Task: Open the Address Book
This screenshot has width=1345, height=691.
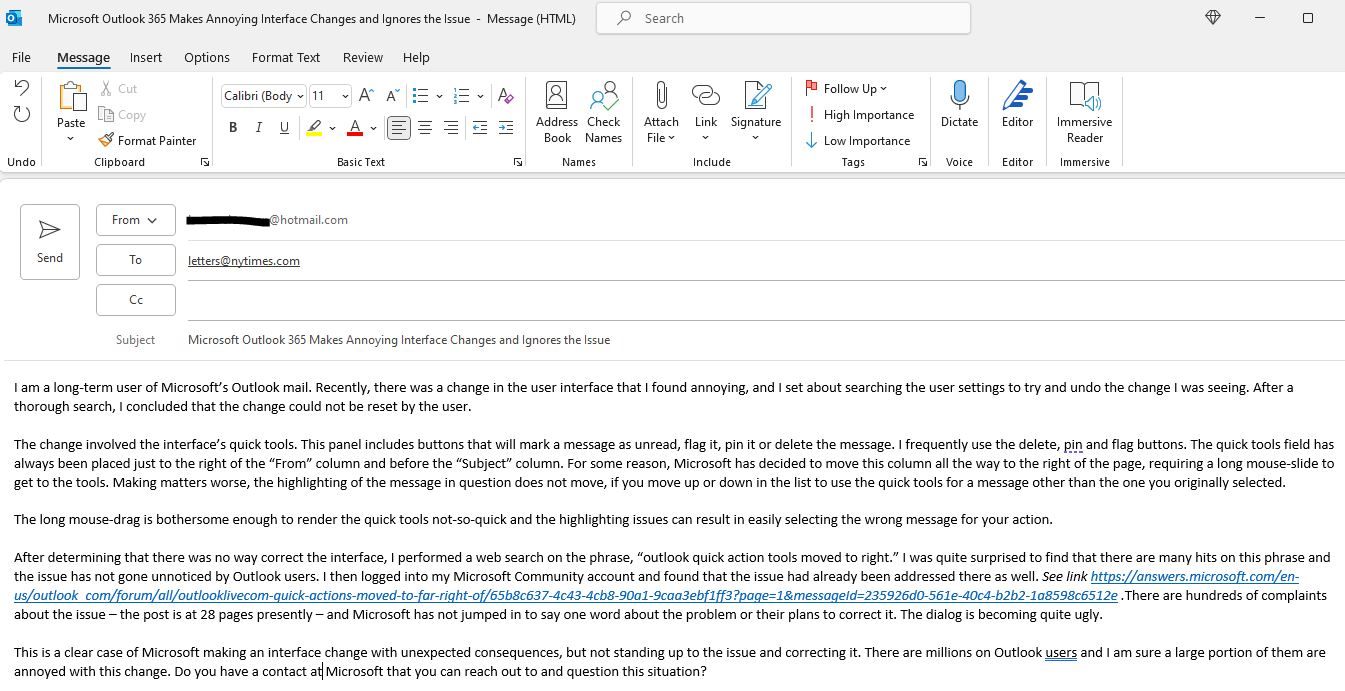Action: pyautogui.click(x=556, y=112)
